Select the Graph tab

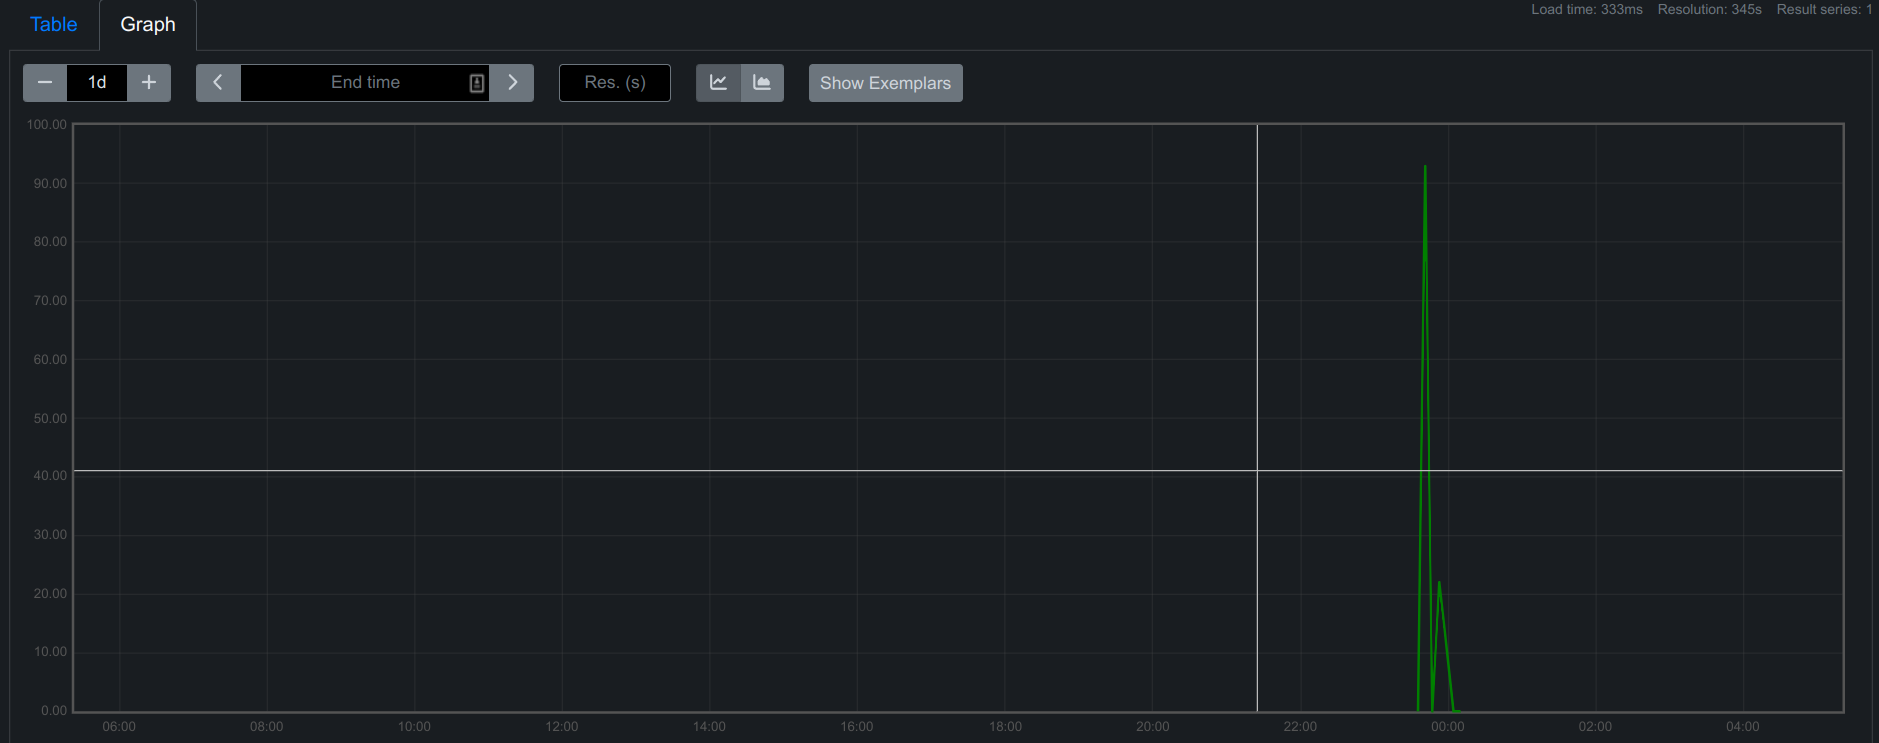pos(148,24)
